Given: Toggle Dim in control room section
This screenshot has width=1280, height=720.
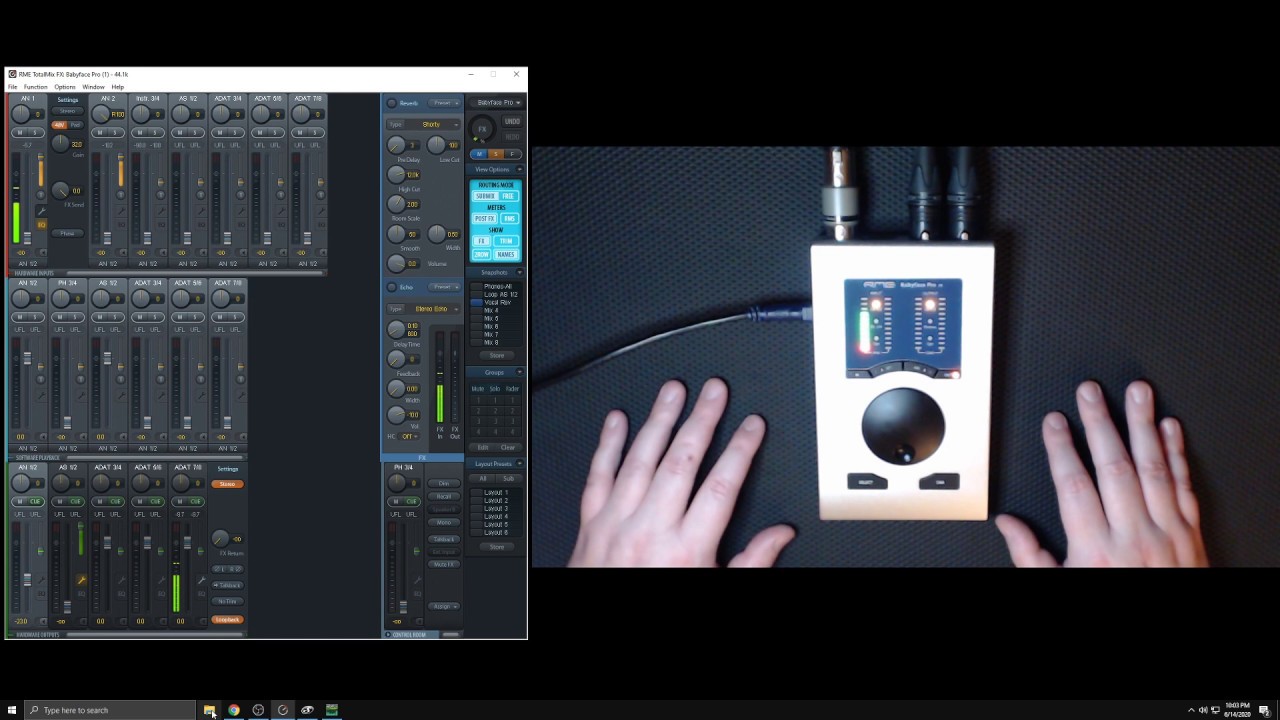Looking at the screenshot, I should pyautogui.click(x=444, y=483).
